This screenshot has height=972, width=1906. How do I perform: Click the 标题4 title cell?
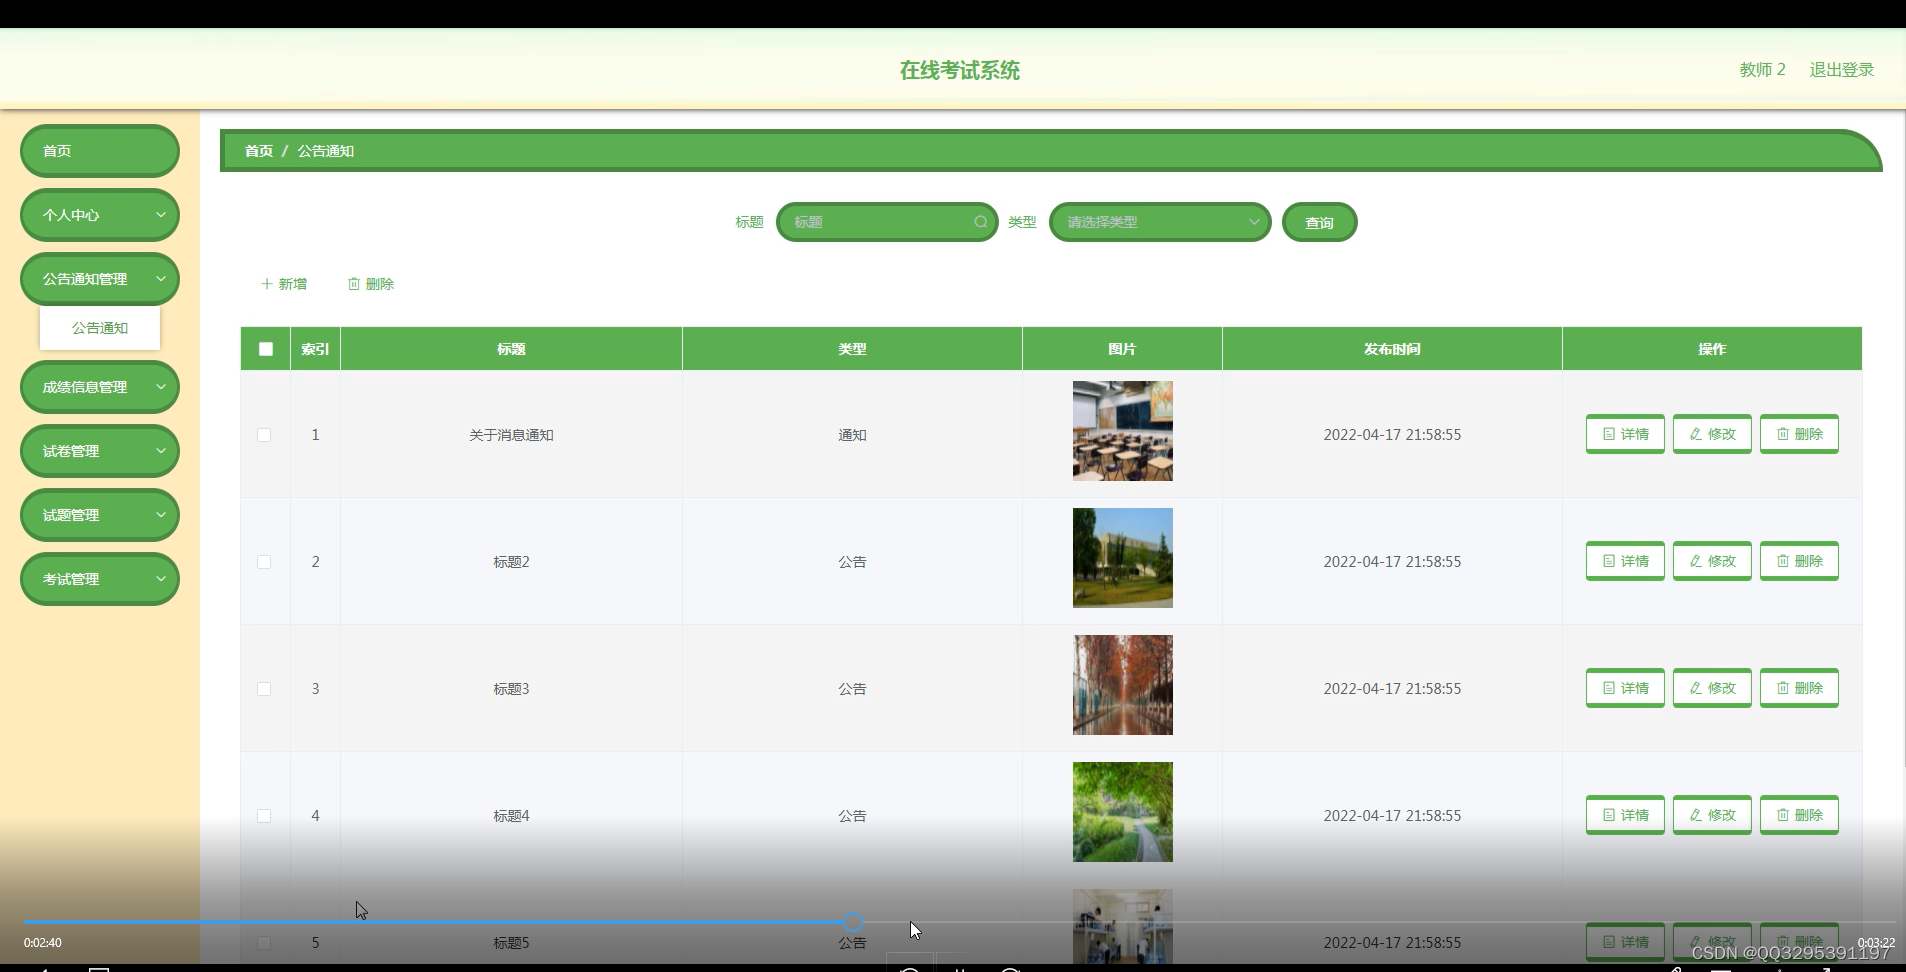click(511, 816)
